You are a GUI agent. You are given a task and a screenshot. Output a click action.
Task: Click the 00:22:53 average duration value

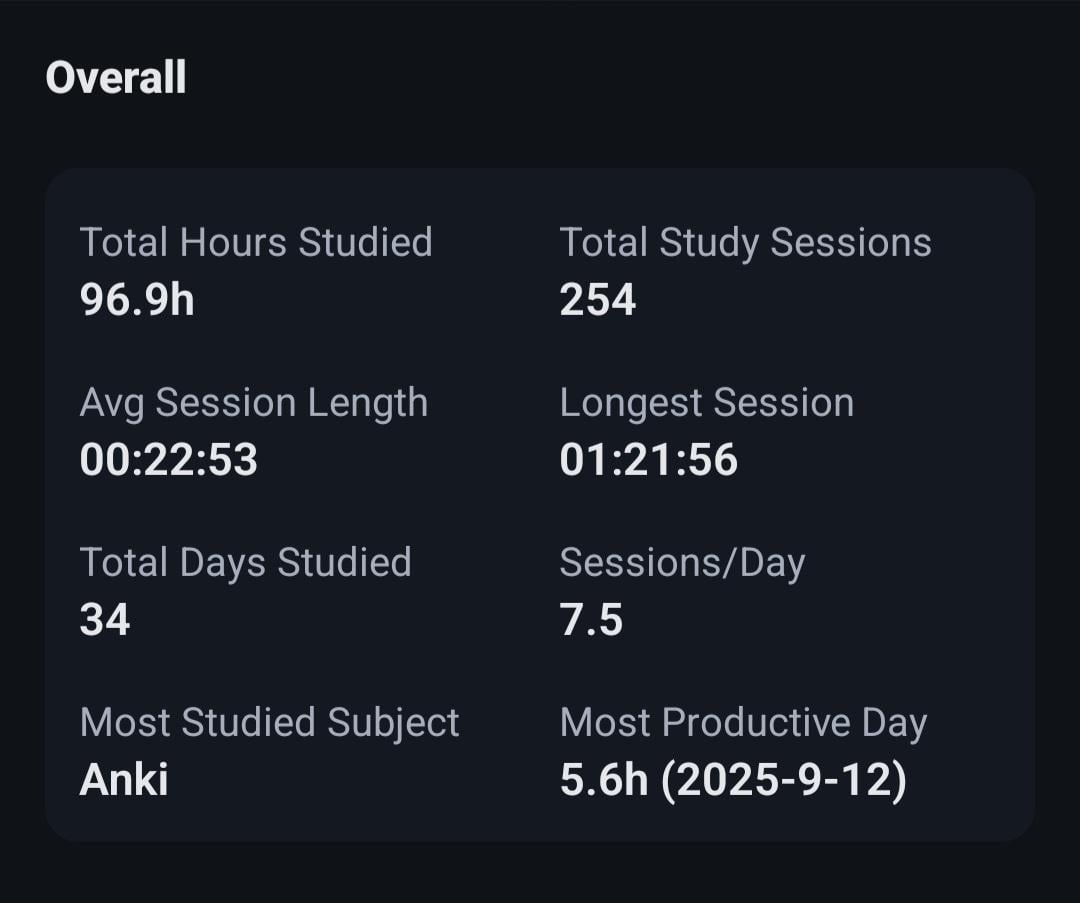[169, 460]
